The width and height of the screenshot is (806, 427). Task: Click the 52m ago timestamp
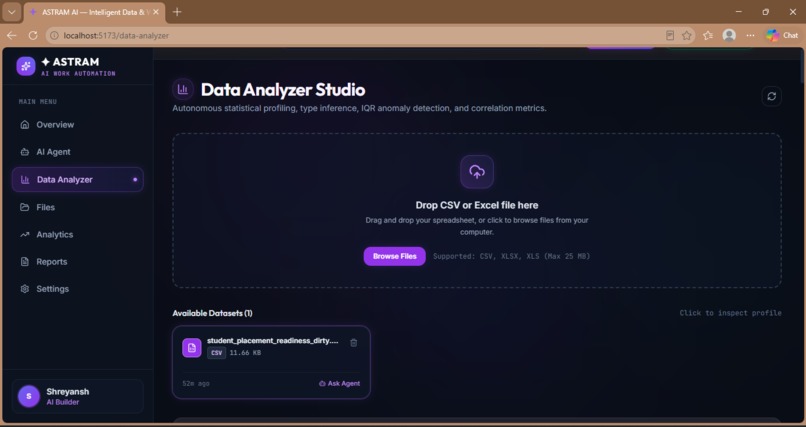196,384
